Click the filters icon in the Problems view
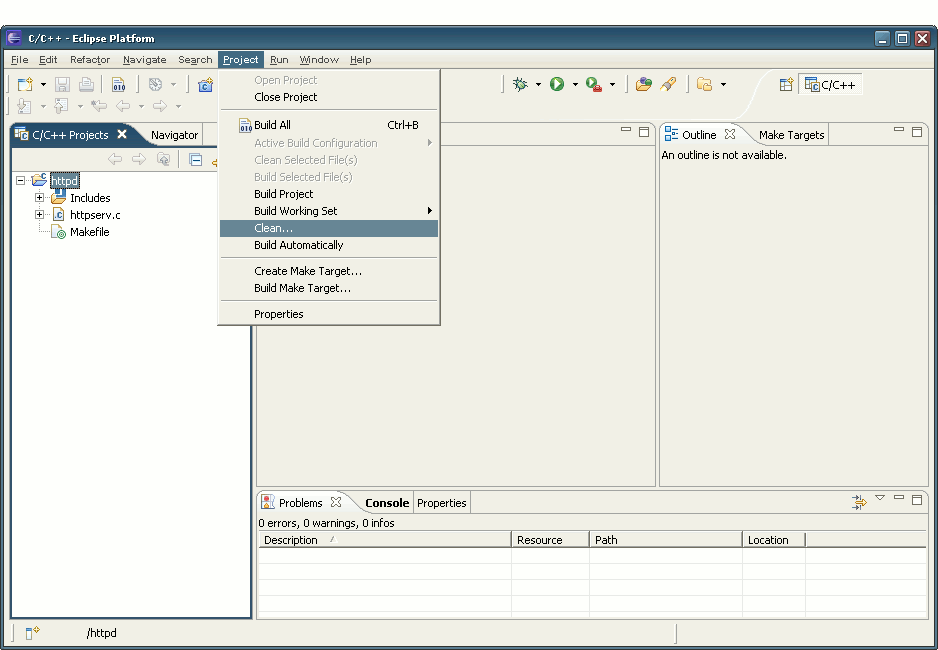 [x=859, y=502]
